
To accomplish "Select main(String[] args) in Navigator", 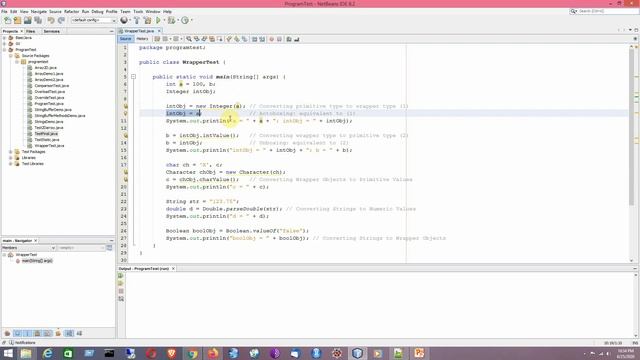I will pyautogui.click(x=37, y=260).
